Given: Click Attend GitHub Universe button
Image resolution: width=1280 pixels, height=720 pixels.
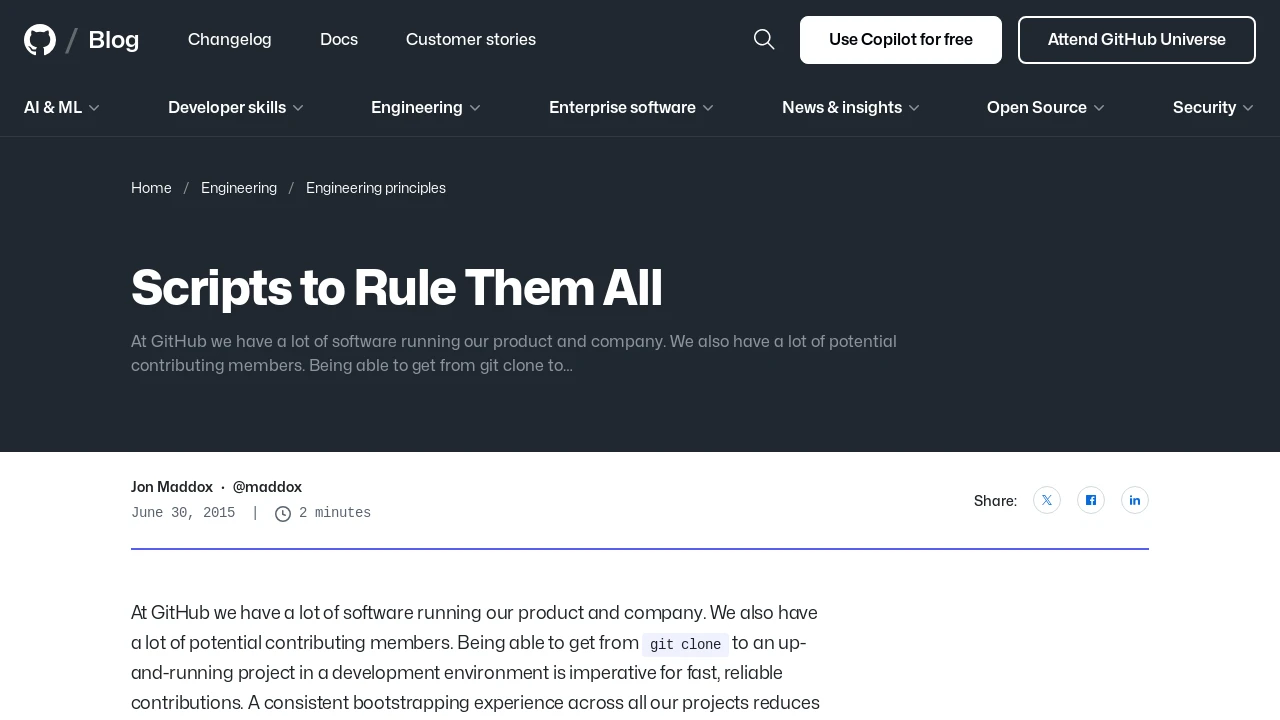Looking at the screenshot, I should 1137,40.
